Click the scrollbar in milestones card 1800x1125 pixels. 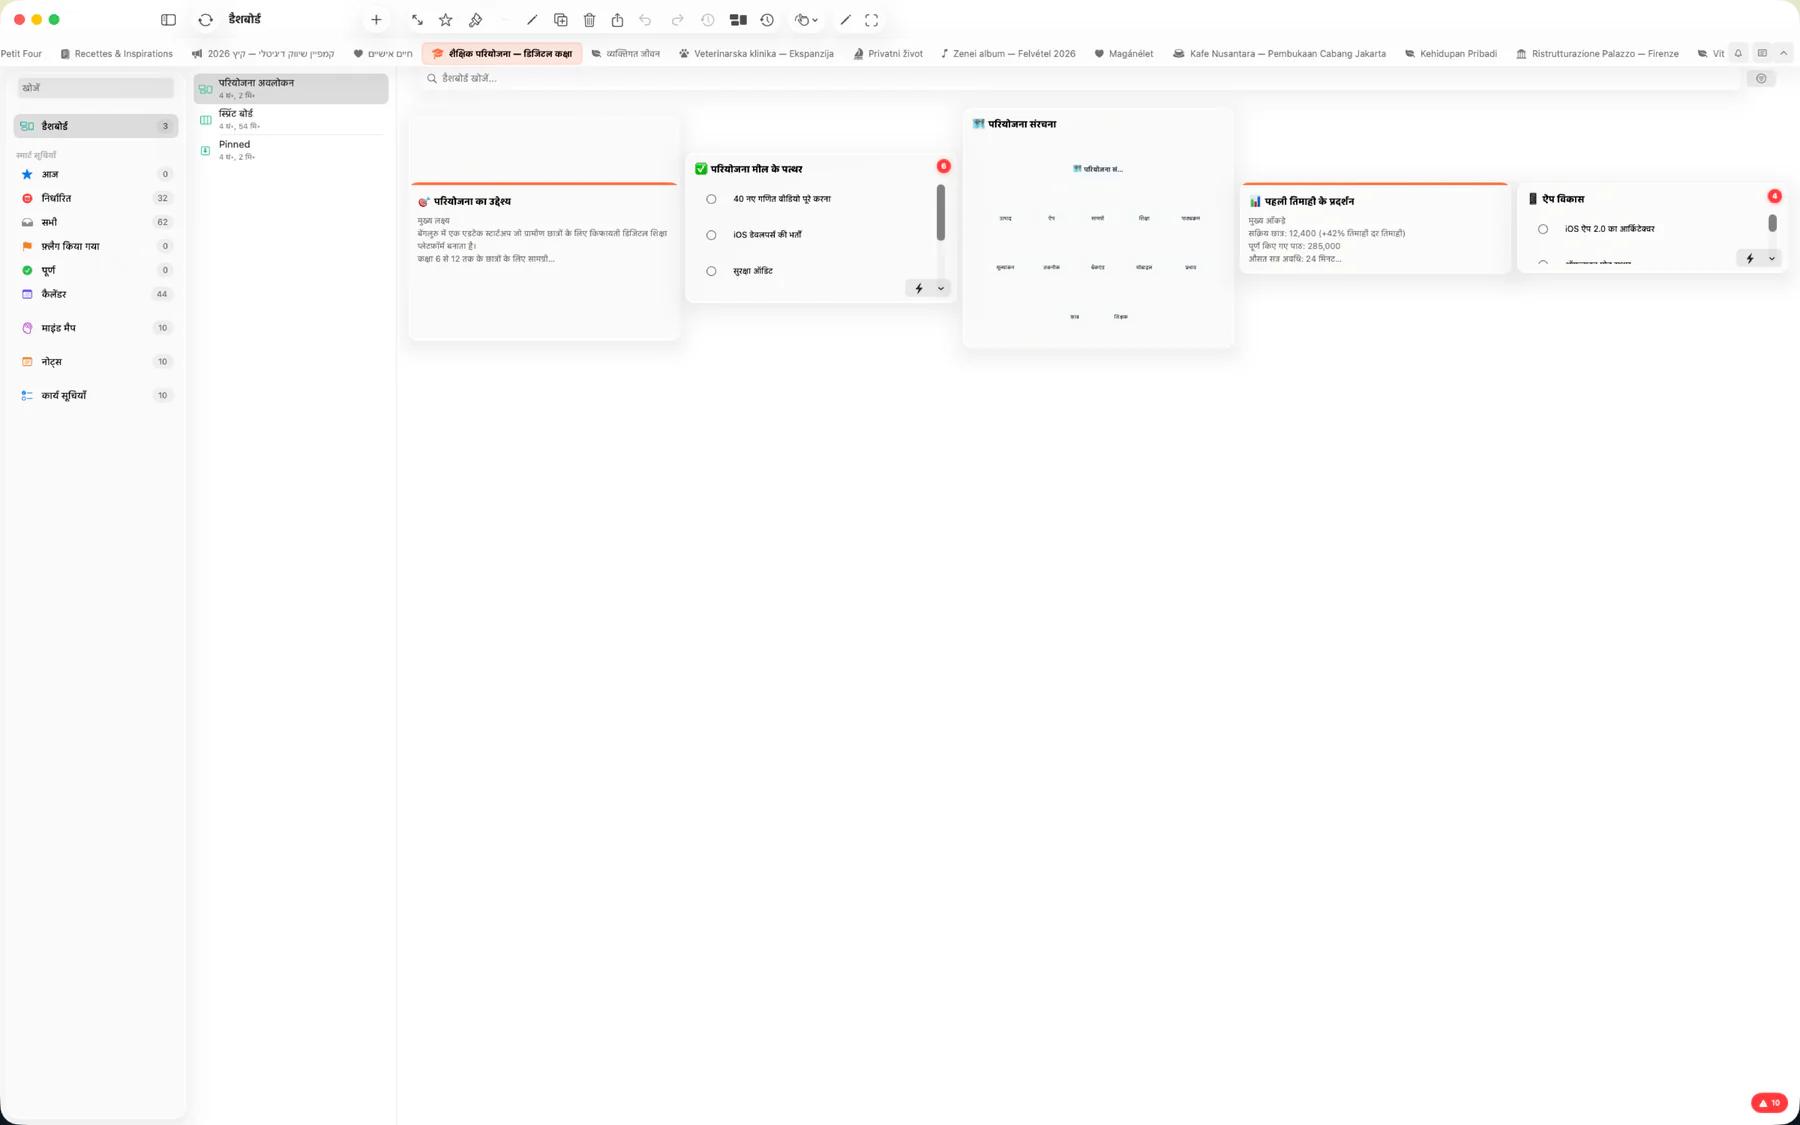point(941,213)
